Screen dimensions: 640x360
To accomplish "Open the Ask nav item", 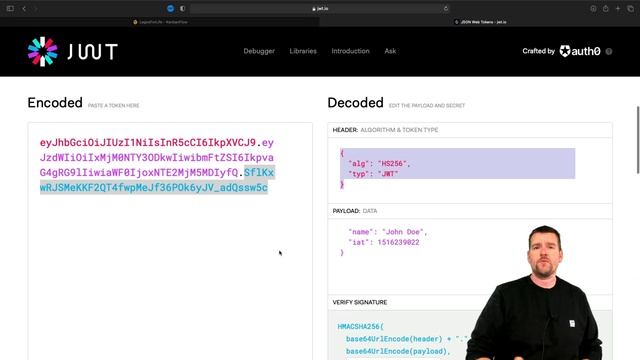I will (390, 51).
